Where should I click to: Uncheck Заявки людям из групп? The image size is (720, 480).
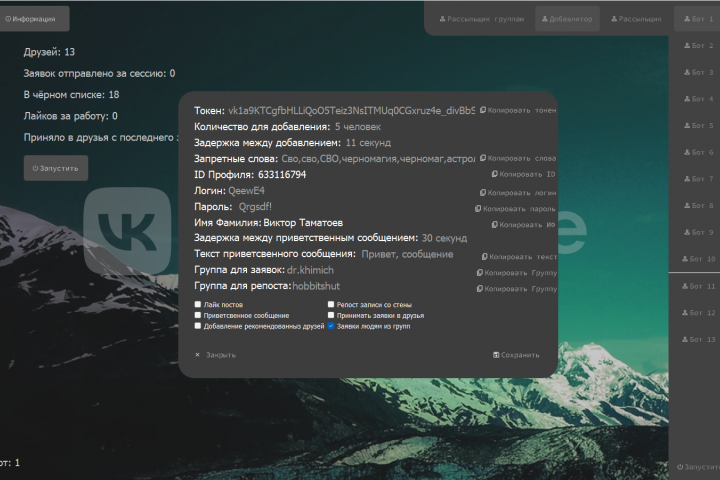point(331,326)
